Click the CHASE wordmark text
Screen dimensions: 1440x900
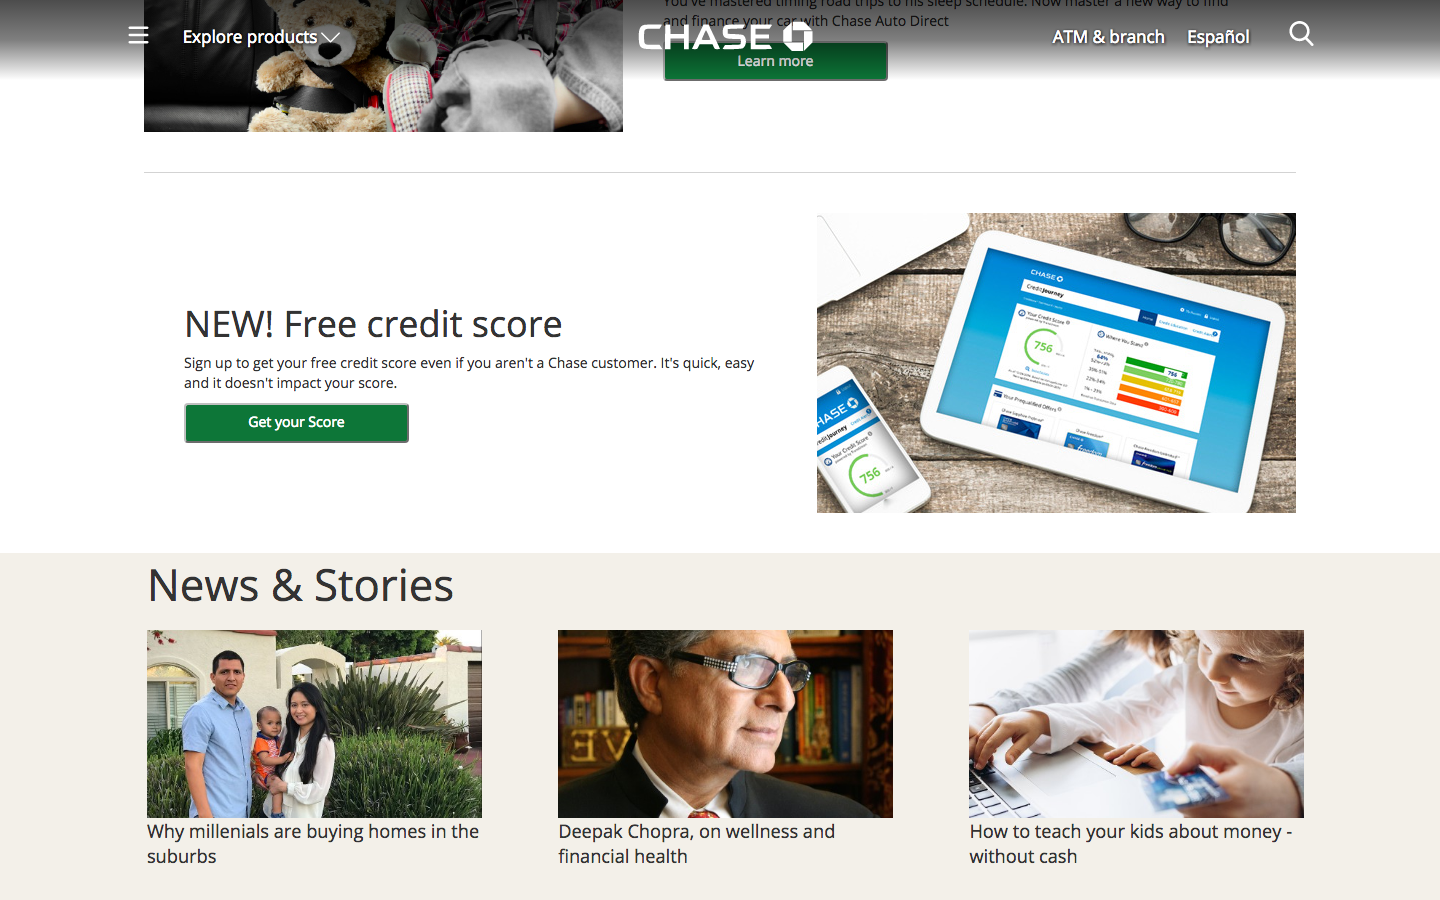point(705,37)
